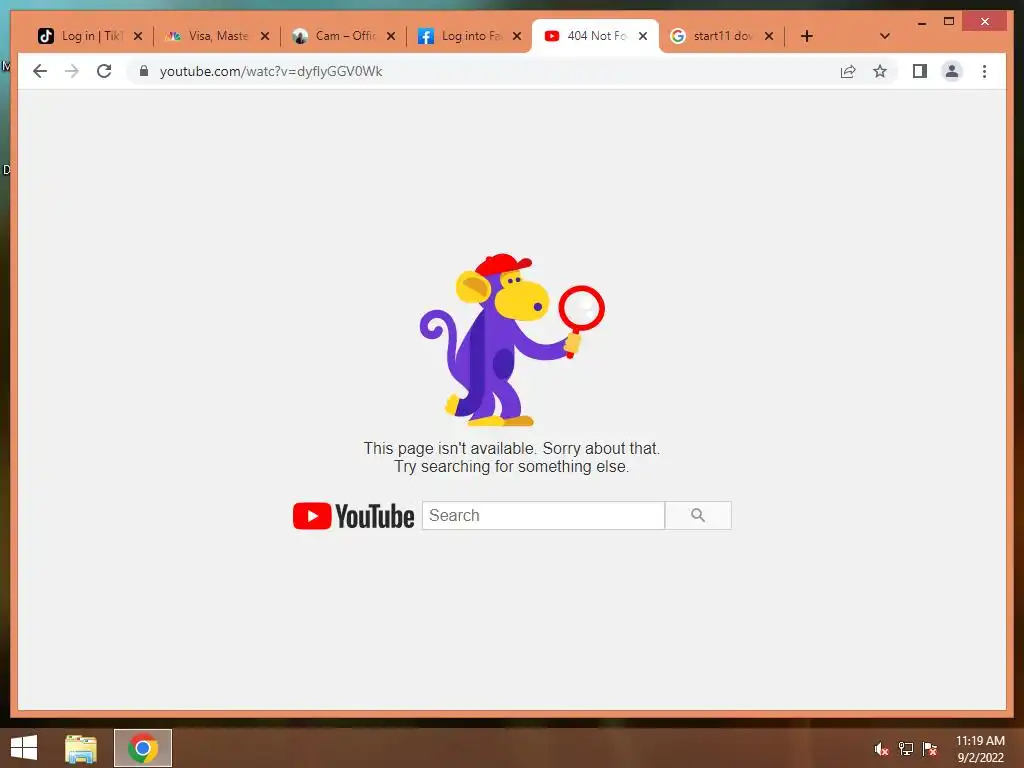Go back to the previous page

click(x=40, y=71)
